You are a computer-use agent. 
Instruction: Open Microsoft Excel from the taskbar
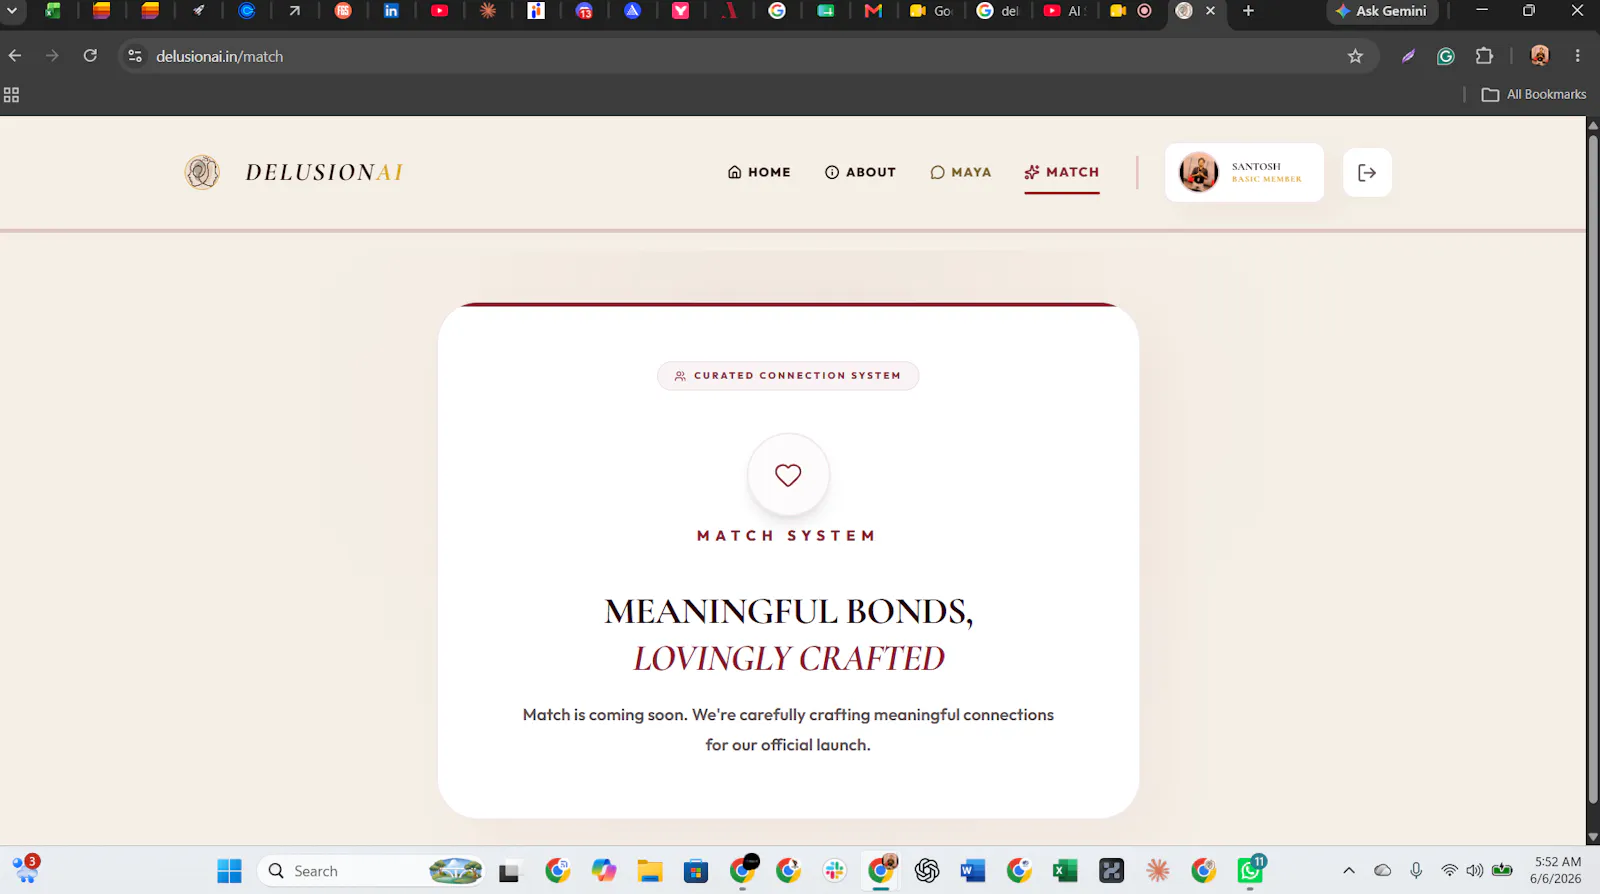[x=1065, y=871]
